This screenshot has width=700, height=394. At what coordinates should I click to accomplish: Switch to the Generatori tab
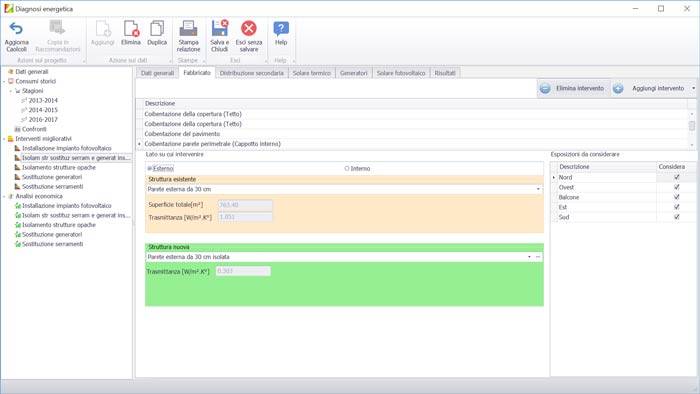click(x=353, y=73)
